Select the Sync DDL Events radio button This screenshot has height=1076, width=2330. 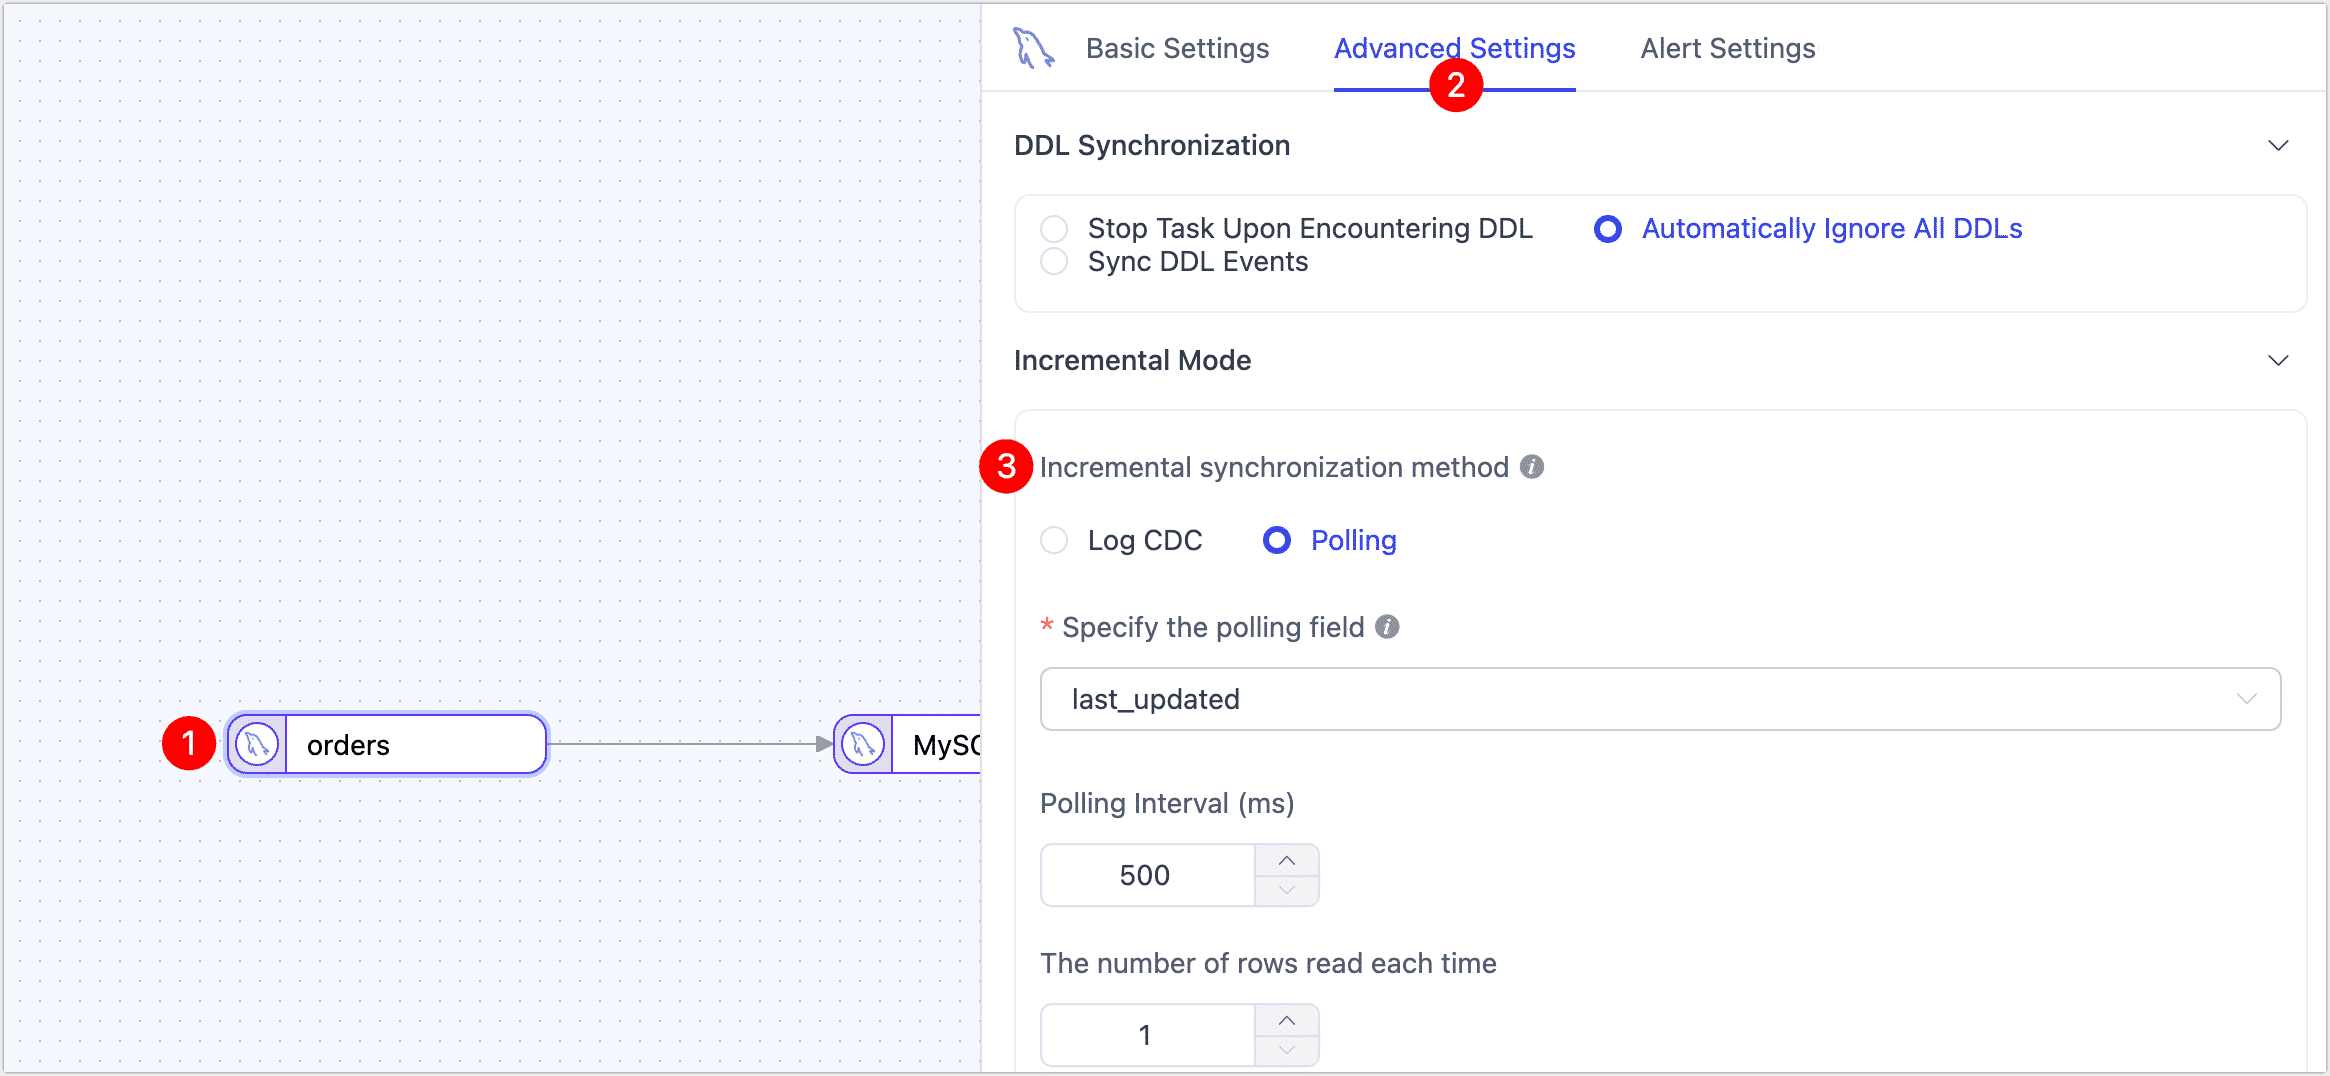tap(1054, 262)
